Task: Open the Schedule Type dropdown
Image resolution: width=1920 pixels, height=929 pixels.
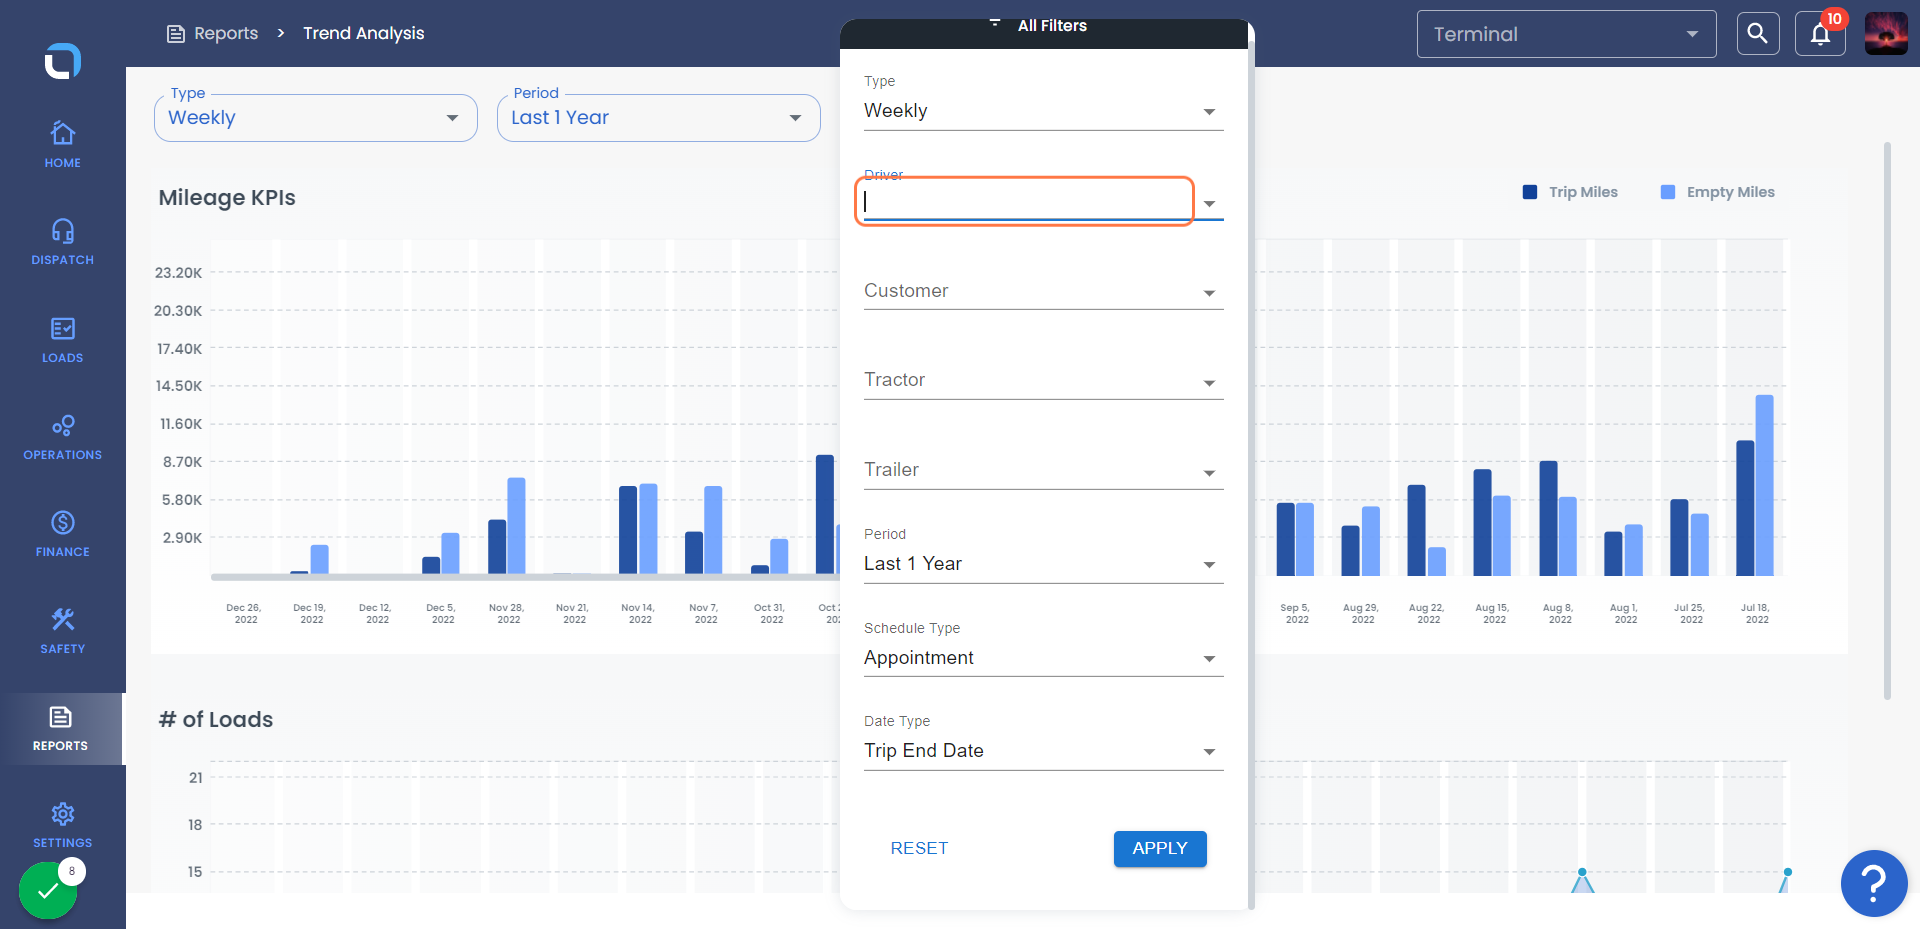Action: click(x=1043, y=658)
